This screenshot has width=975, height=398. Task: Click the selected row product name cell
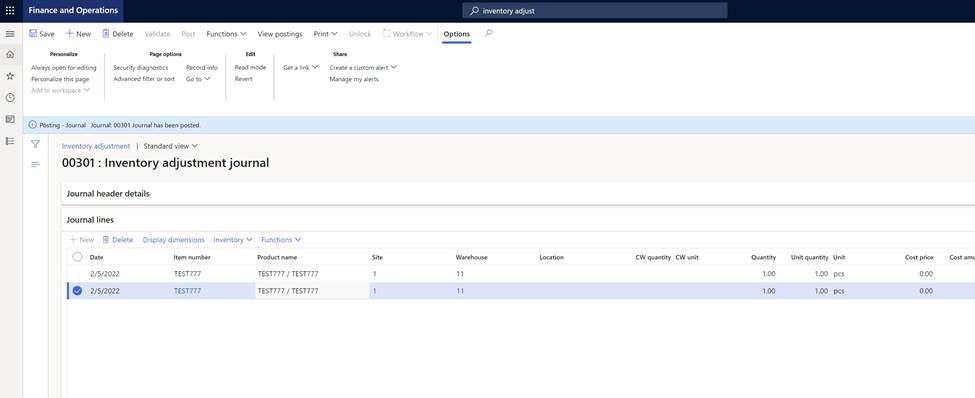coord(312,290)
